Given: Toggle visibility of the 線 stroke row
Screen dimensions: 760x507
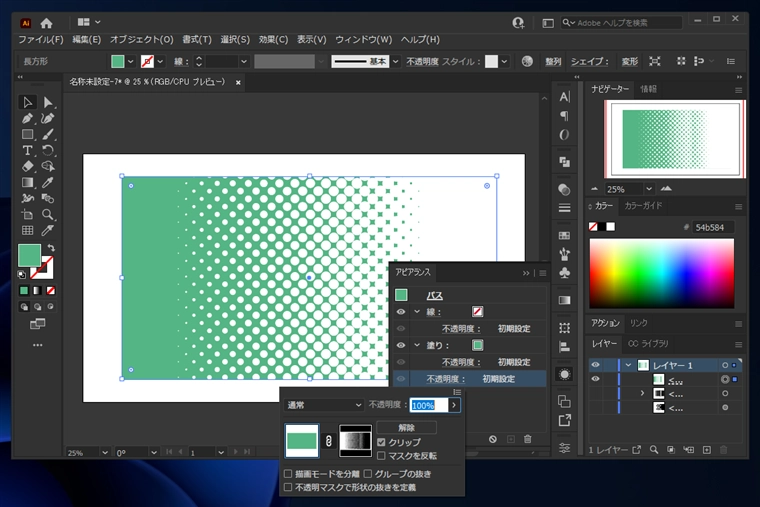Looking at the screenshot, I should (401, 312).
